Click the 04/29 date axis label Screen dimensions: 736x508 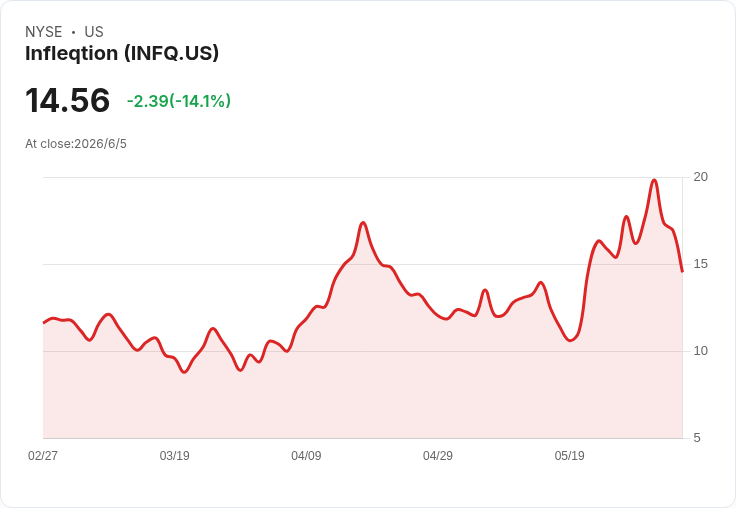438,455
